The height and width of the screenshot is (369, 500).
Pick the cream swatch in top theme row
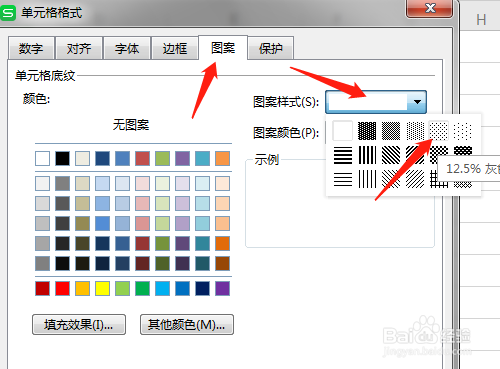82,158
